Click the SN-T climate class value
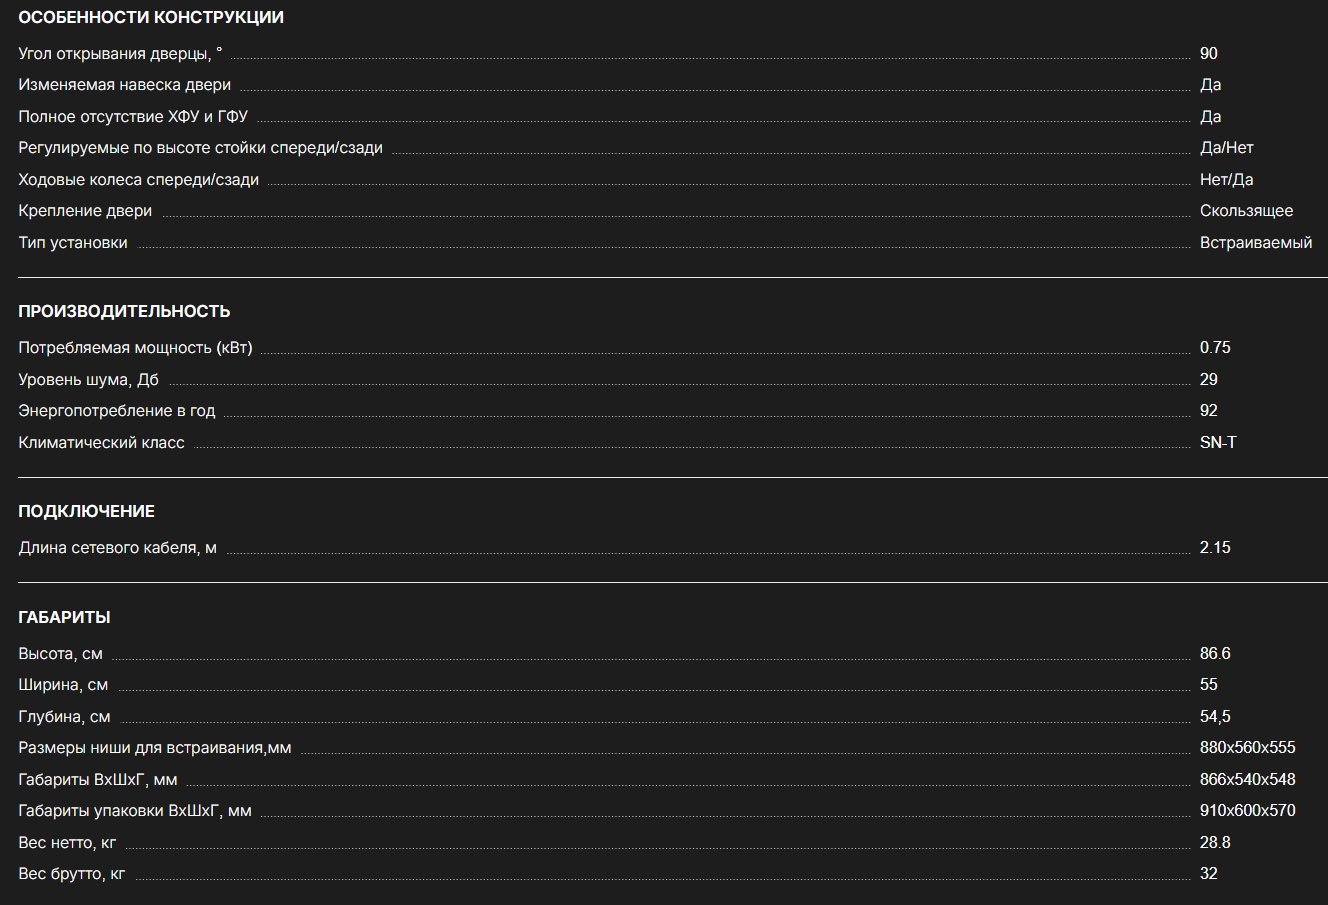This screenshot has width=1328, height=905. [x=1218, y=442]
